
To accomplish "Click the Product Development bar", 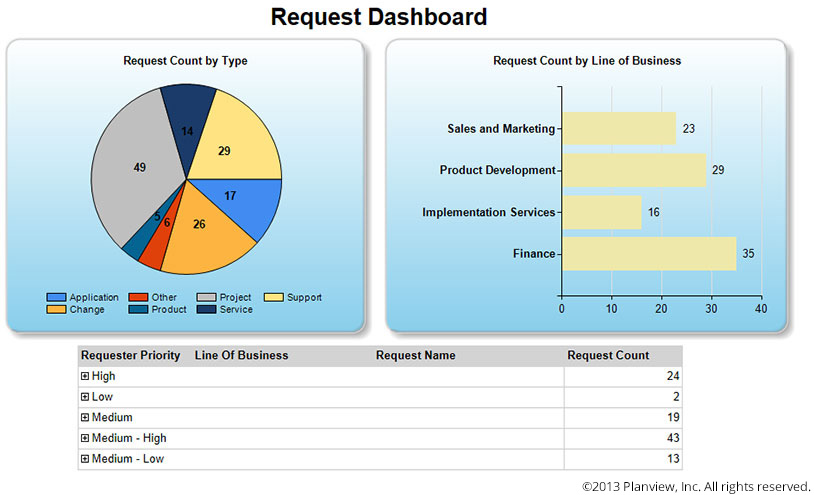I will click(x=634, y=170).
